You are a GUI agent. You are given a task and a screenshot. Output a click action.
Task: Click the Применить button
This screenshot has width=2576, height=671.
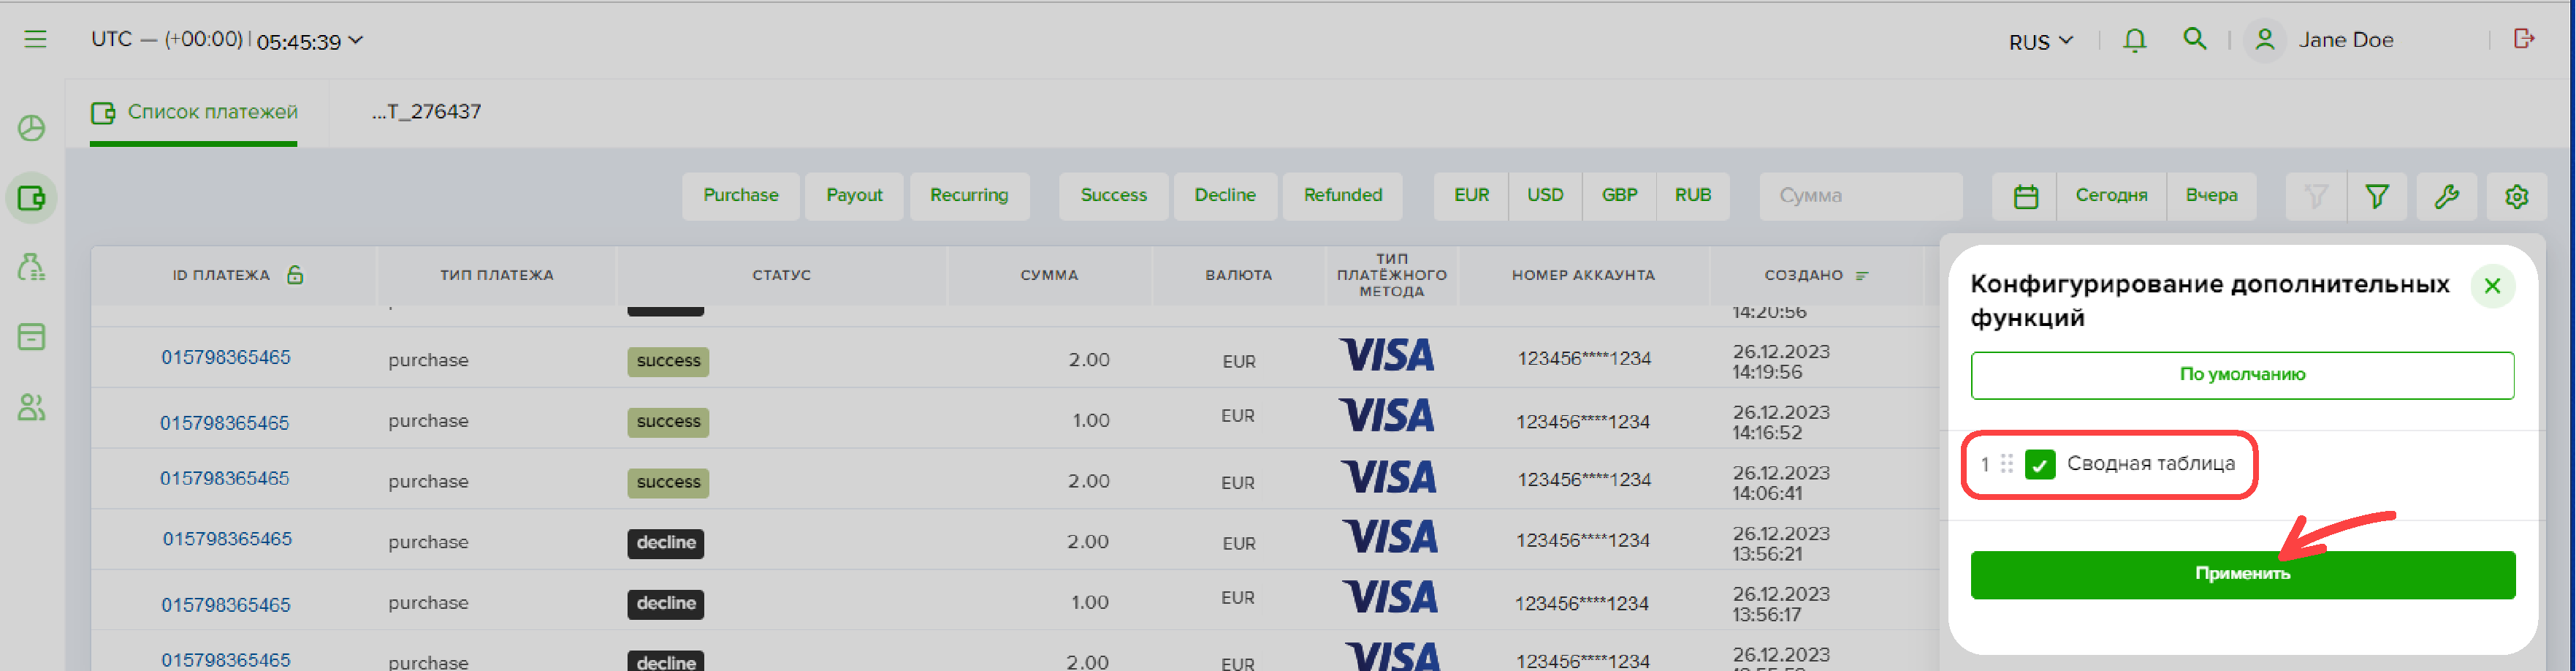[2242, 575]
